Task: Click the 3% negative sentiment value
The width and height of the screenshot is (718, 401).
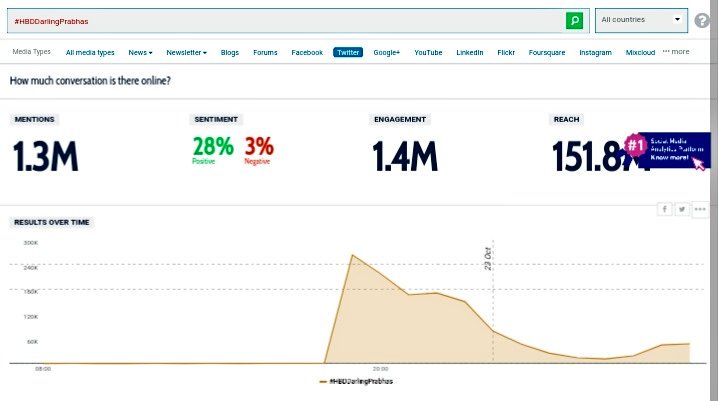Action: click(259, 146)
